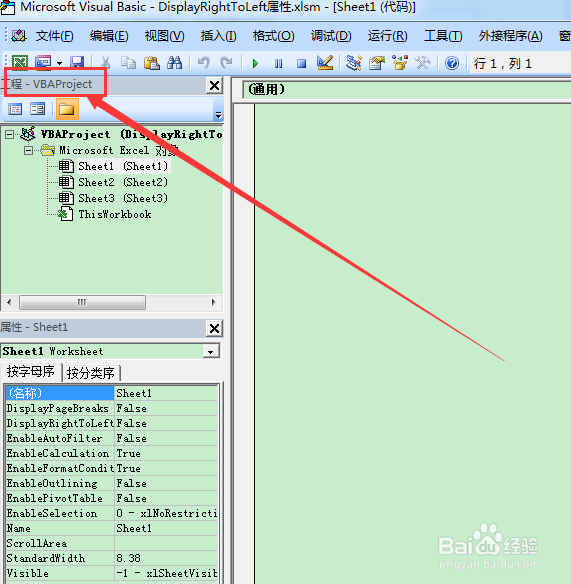Open the Toolbox icon with wrench
The width and height of the screenshot is (571, 584).
(x=423, y=63)
